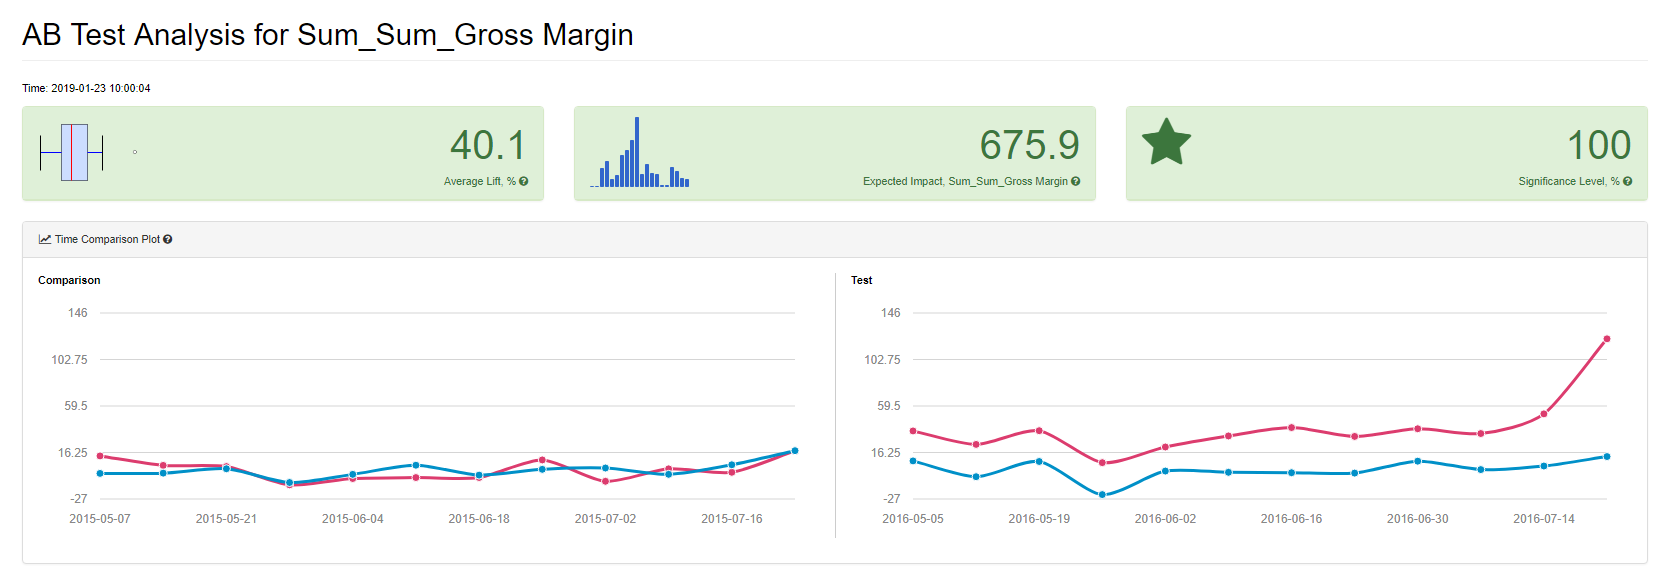Screen dimensions: 1667x579
Task: Click x-axis label 2015-05-07
Action: click(x=100, y=519)
